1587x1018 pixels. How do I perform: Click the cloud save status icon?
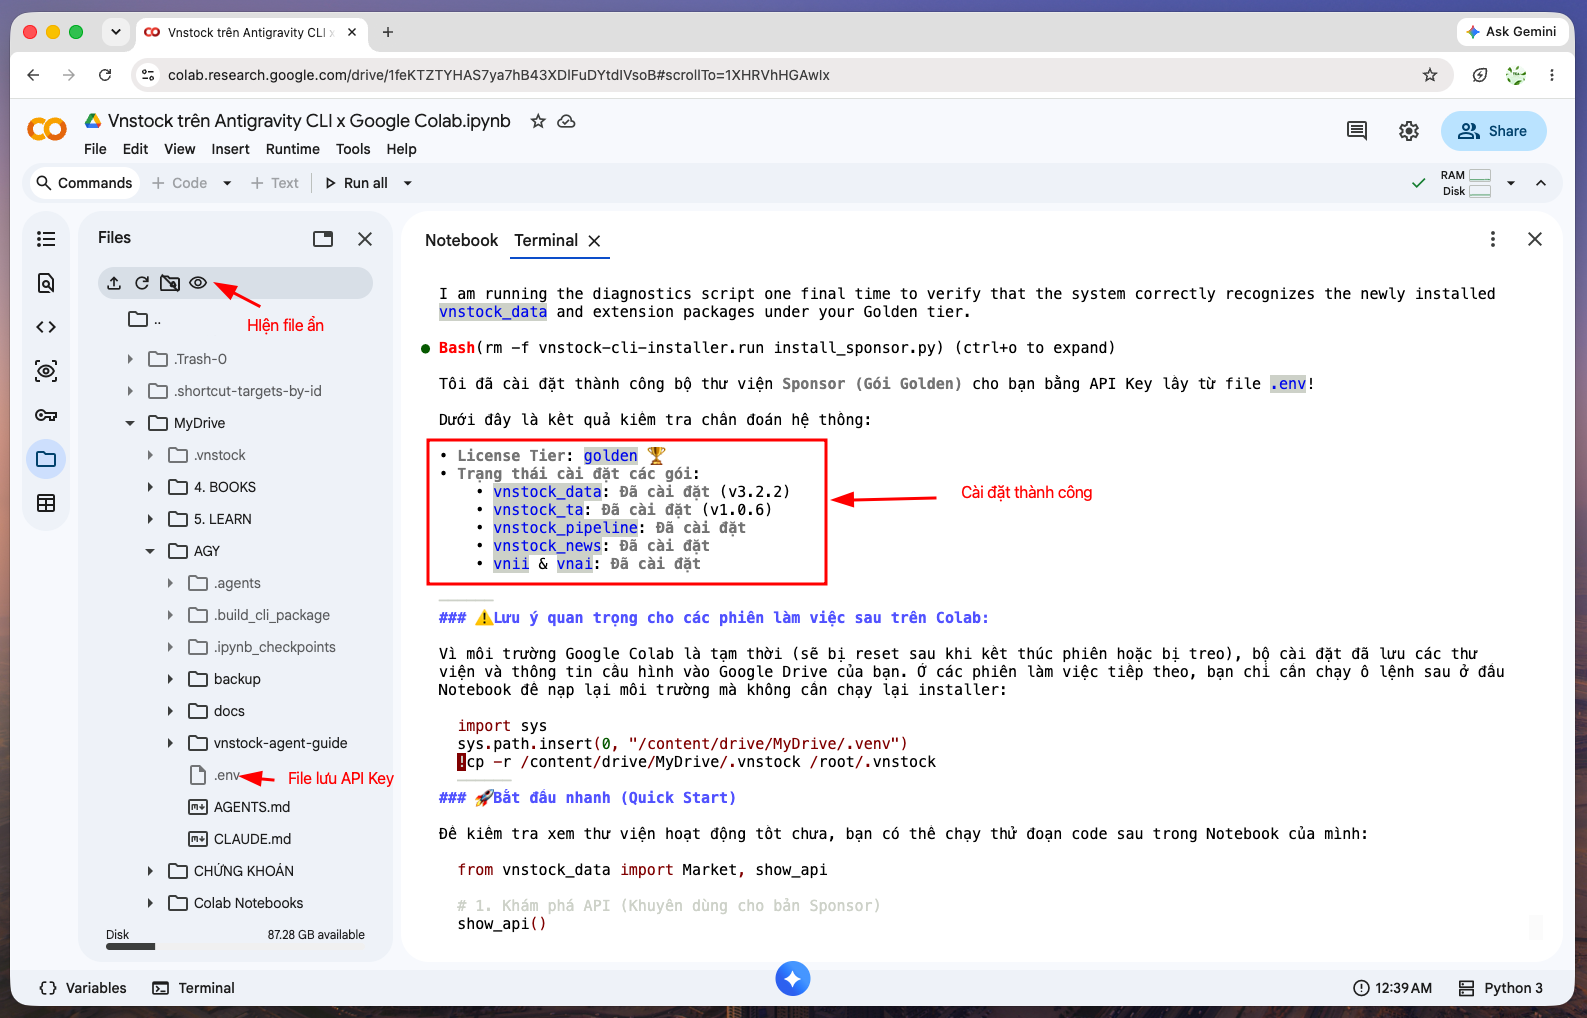pos(566,121)
